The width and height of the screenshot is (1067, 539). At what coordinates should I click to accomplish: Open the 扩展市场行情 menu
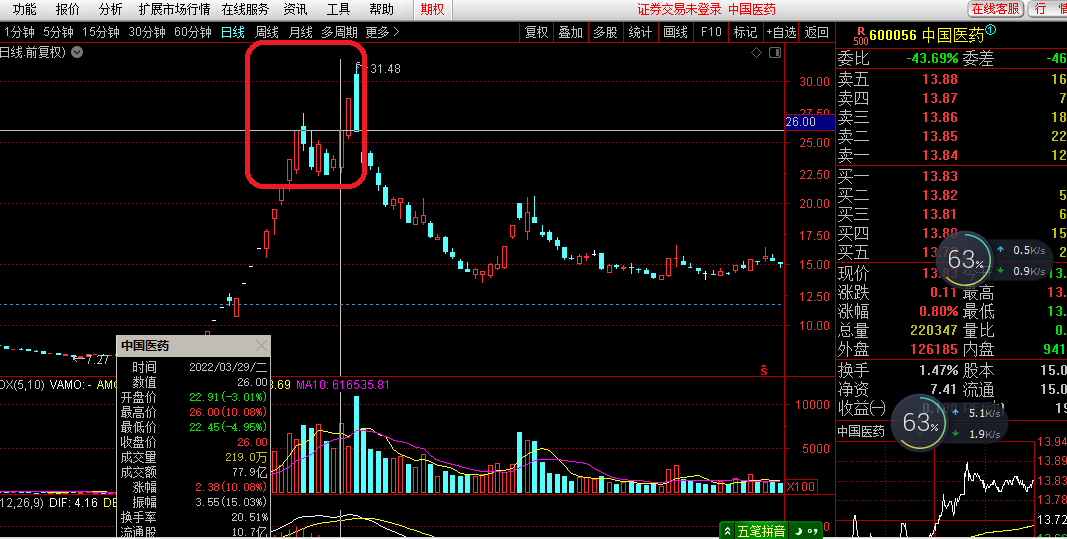click(x=174, y=10)
